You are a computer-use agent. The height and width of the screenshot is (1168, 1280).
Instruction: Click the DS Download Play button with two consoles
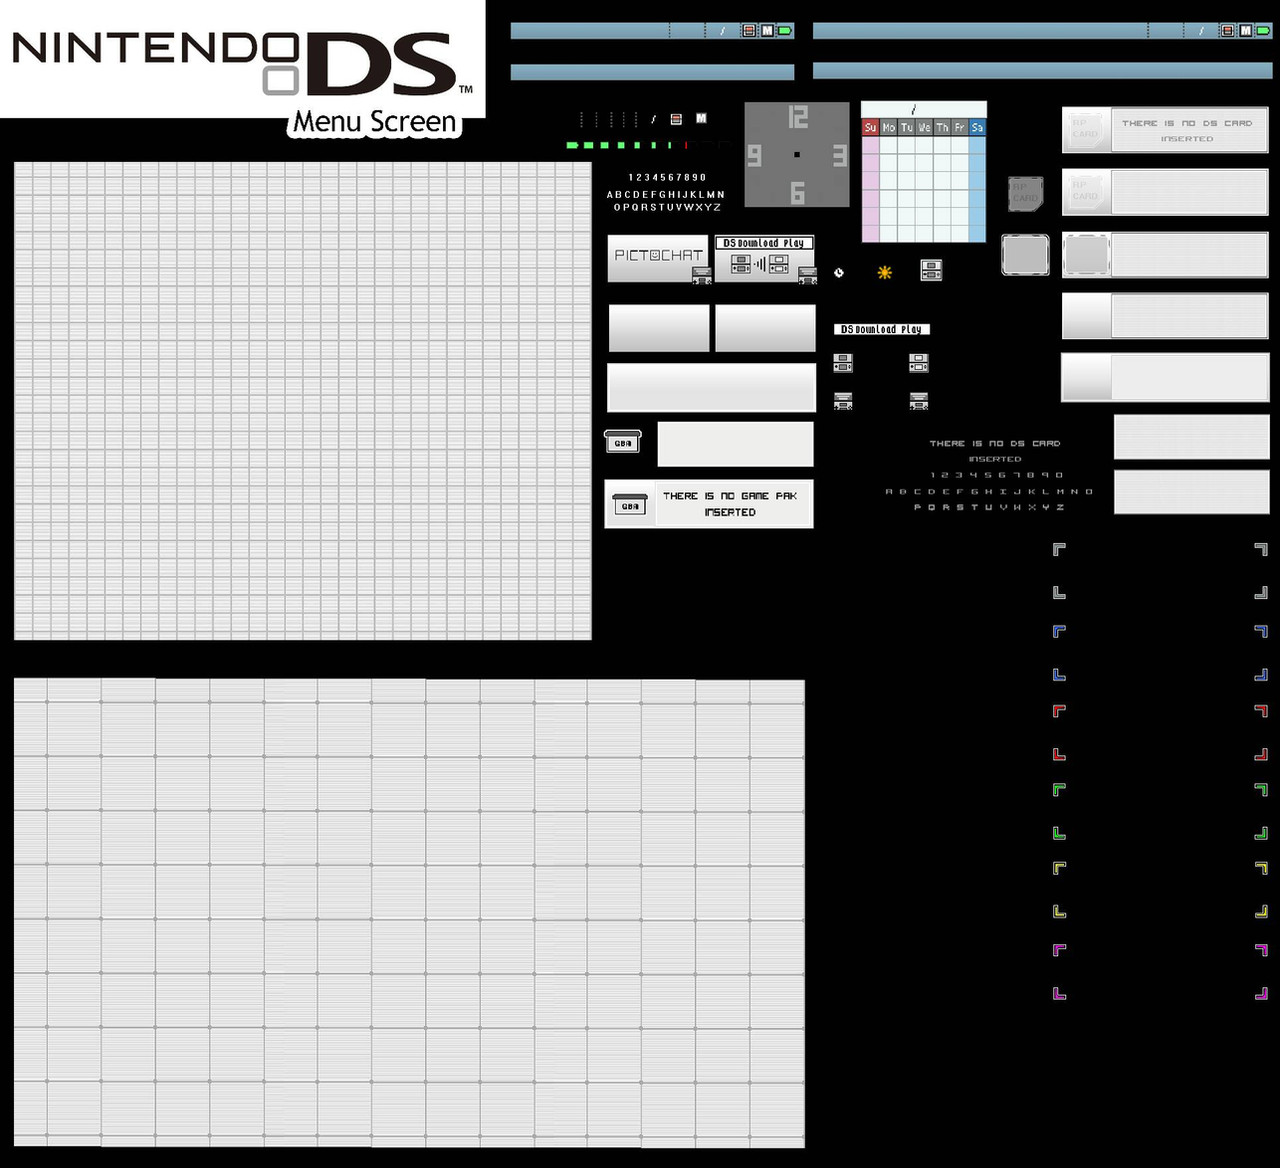pyautogui.click(x=765, y=258)
